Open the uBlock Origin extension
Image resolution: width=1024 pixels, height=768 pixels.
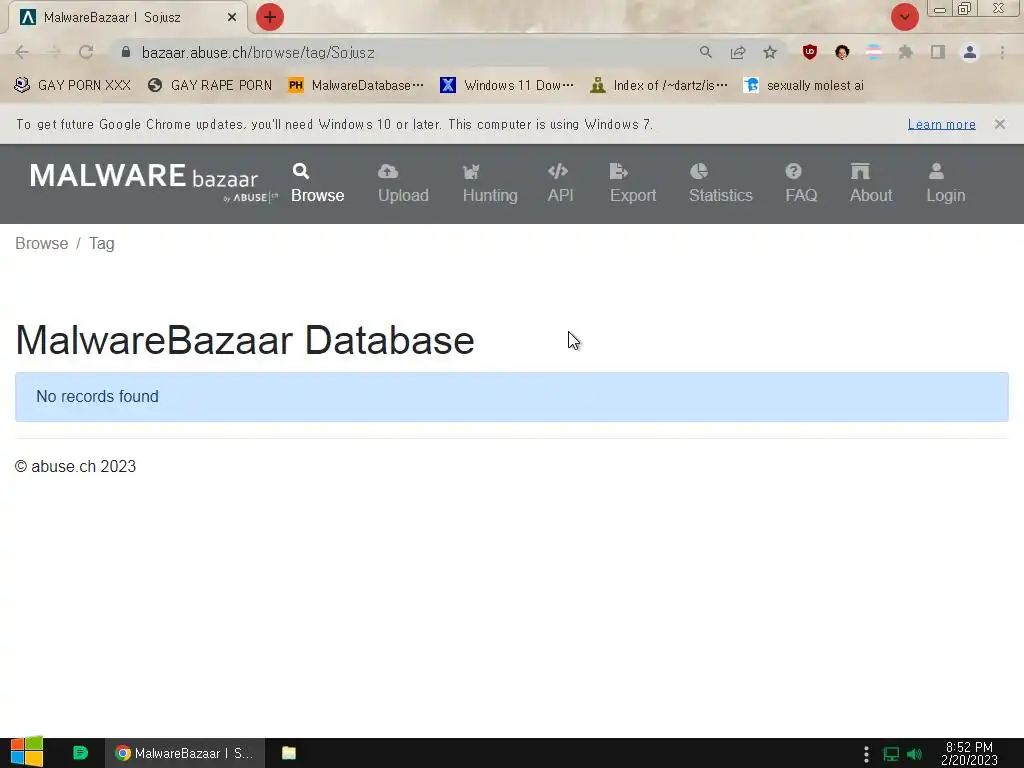(810, 52)
